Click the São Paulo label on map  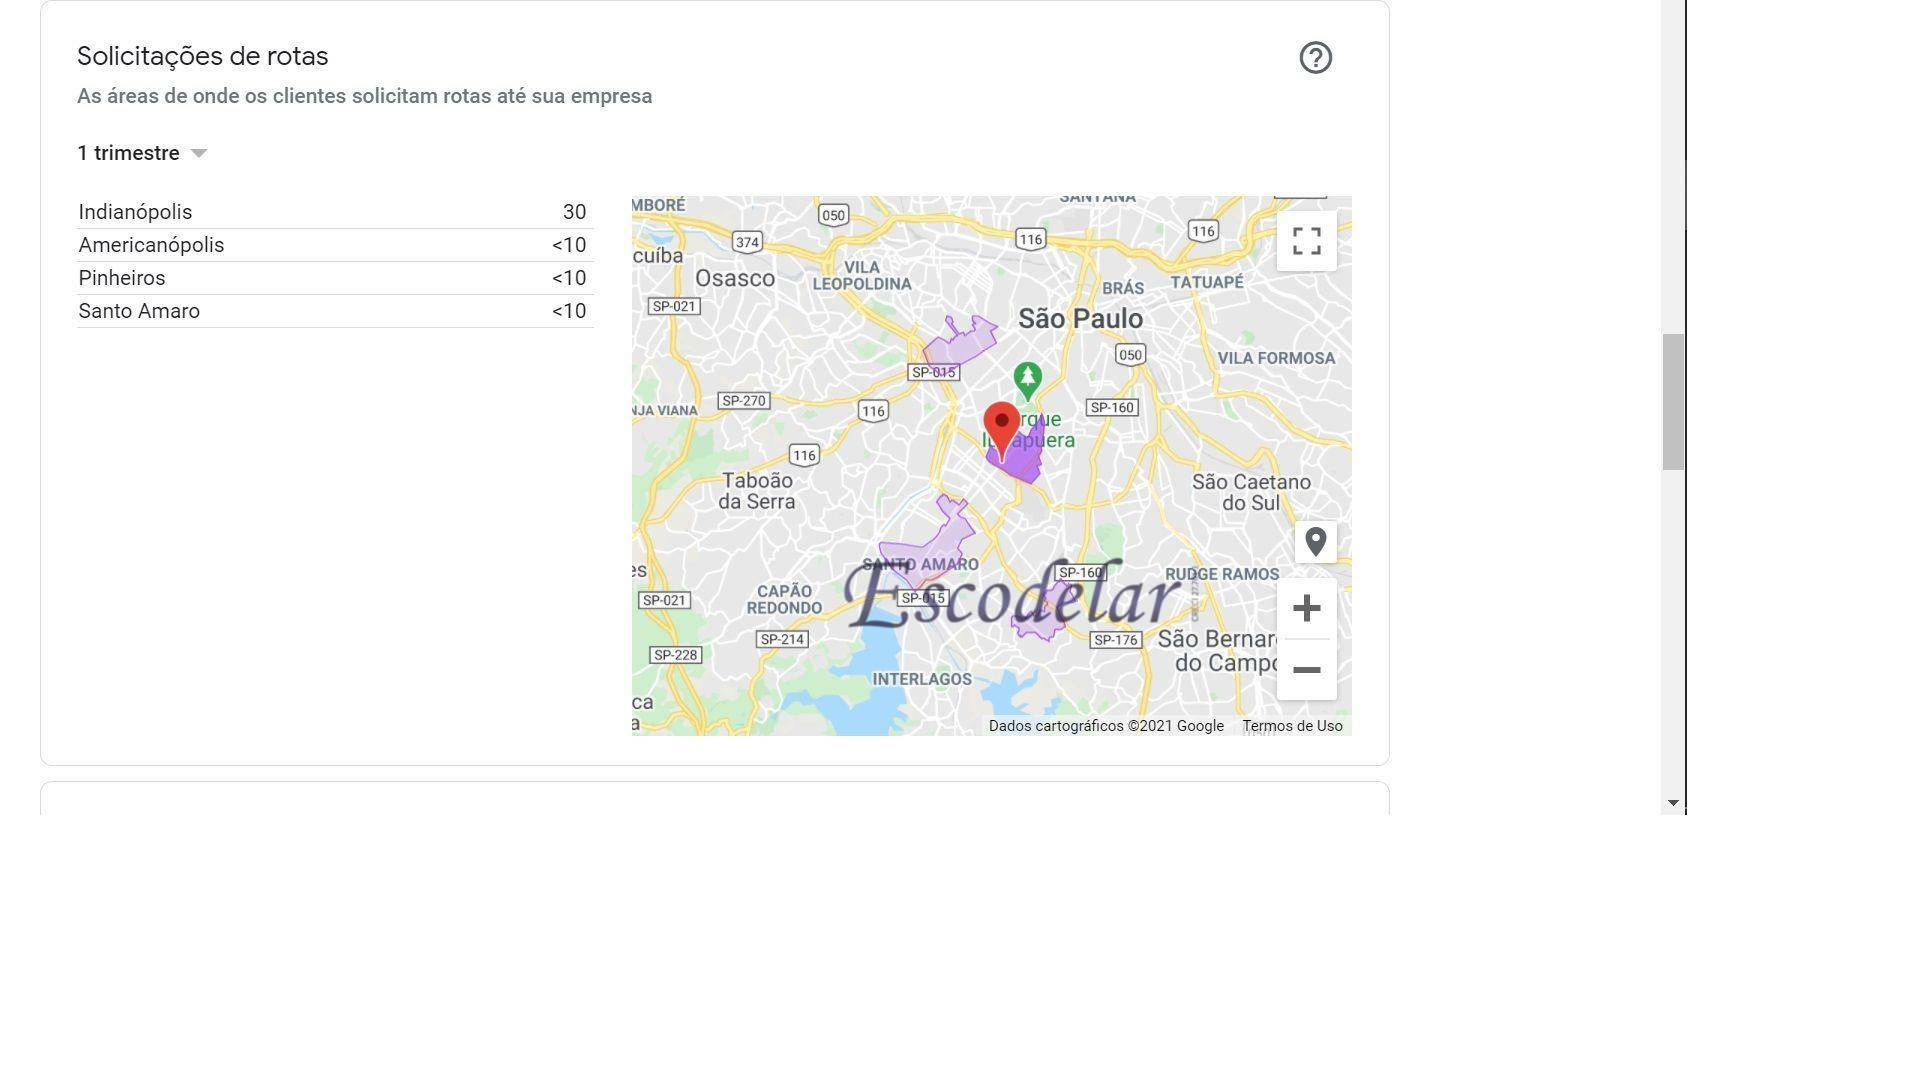pos(1080,319)
